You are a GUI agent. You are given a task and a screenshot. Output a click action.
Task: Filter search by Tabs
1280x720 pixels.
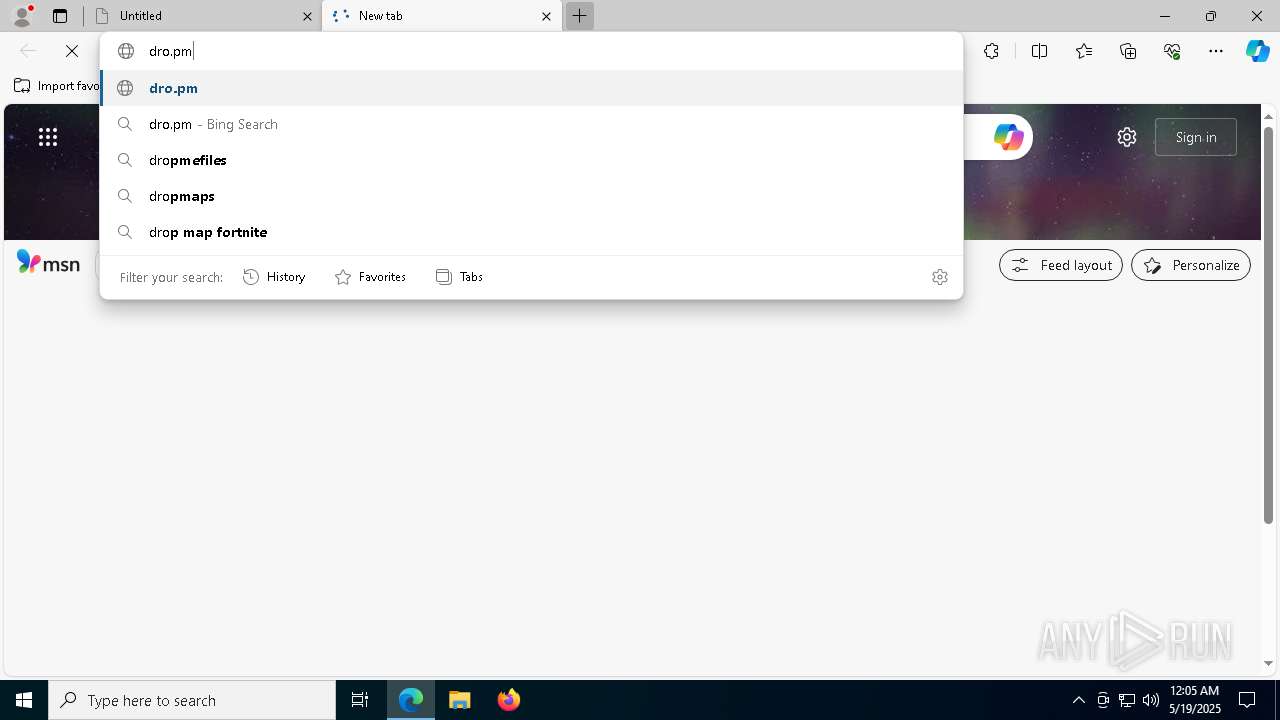pyautogui.click(x=459, y=277)
